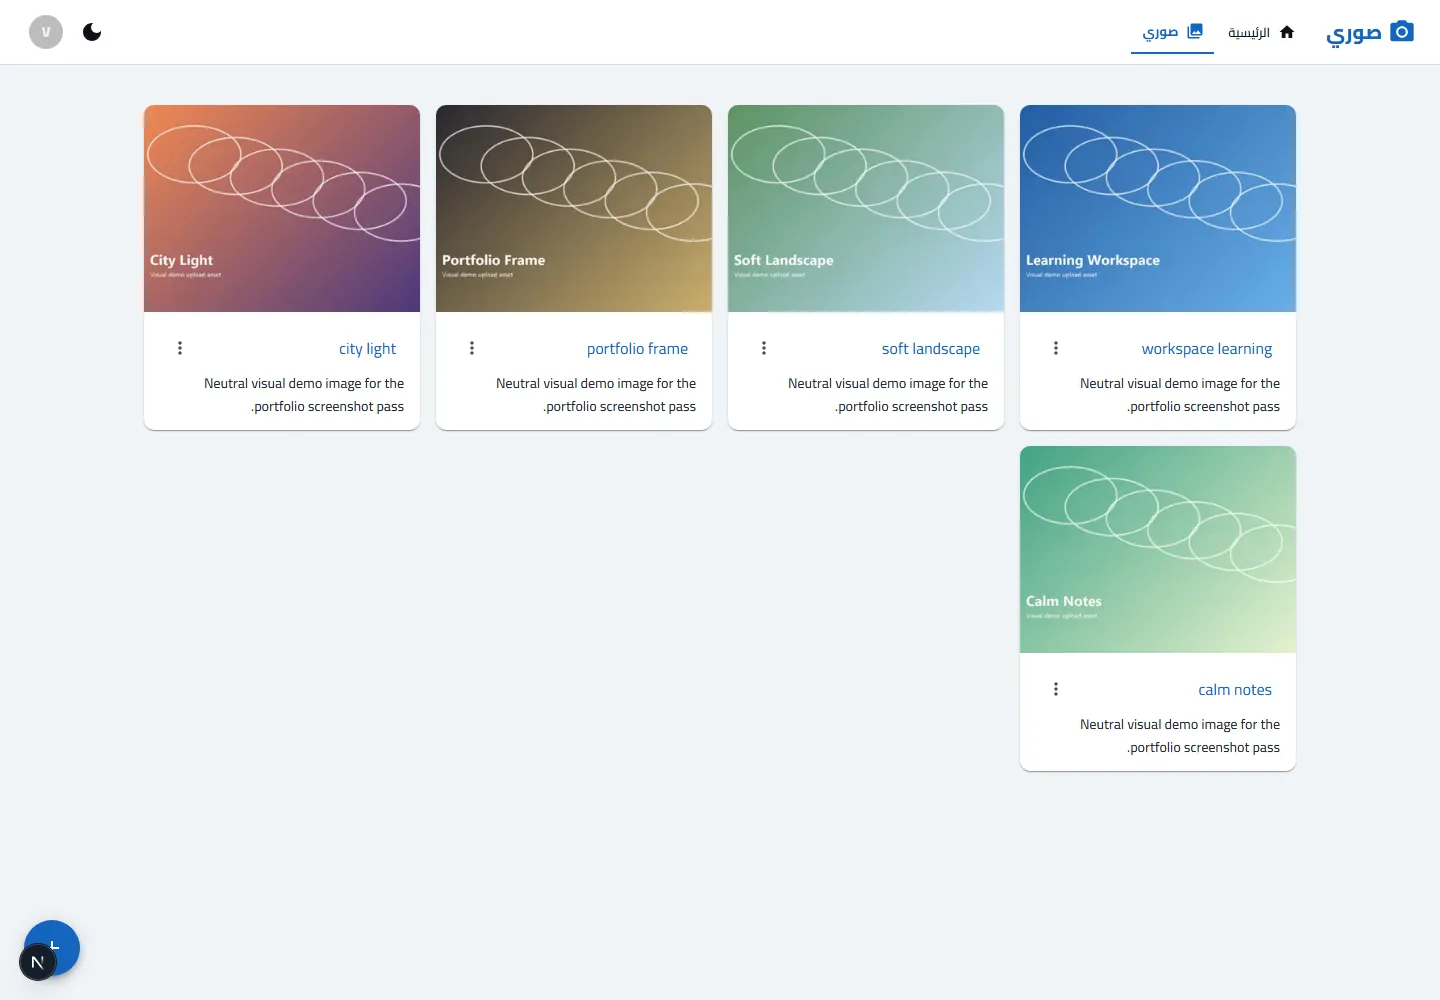
Task: Click description text under city light
Action: coord(304,395)
